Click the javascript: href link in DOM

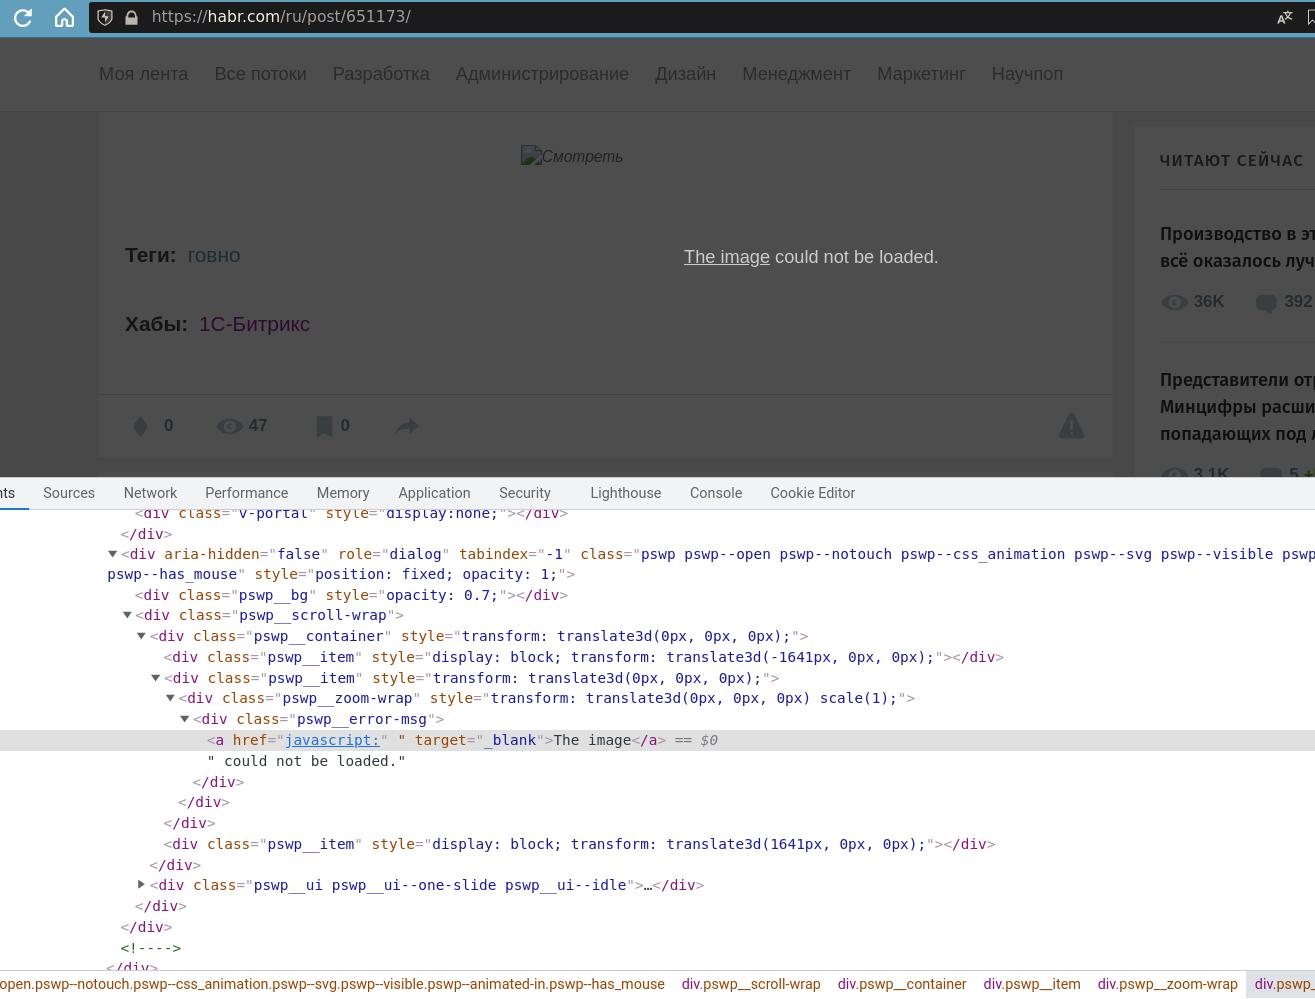click(333, 740)
